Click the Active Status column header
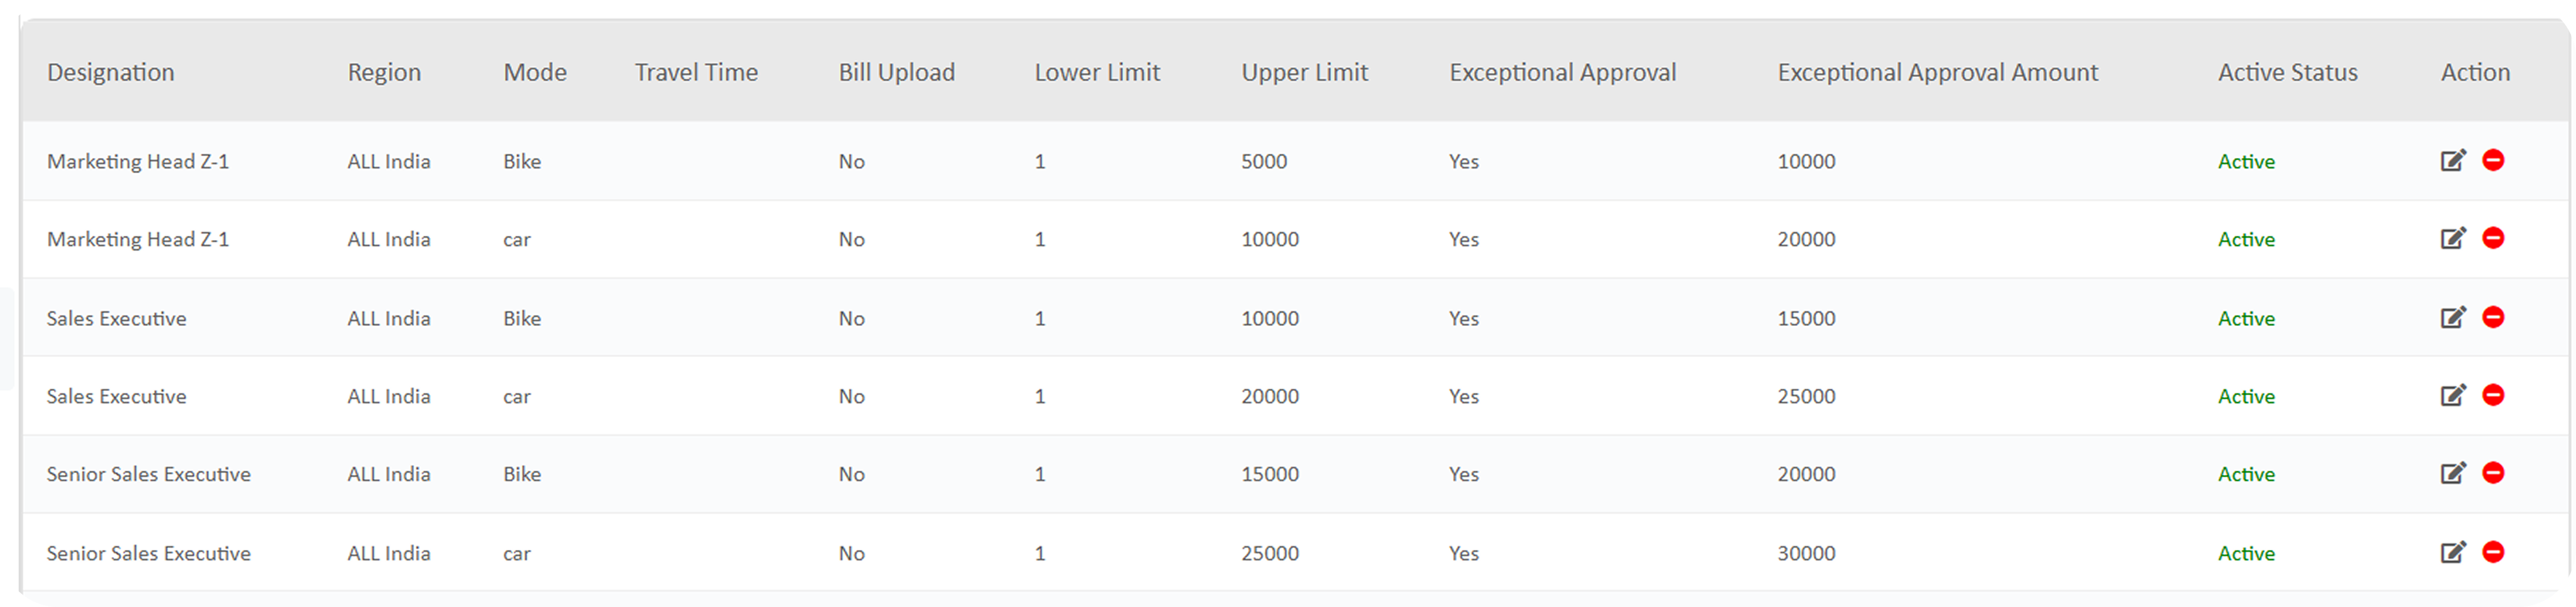This screenshot has height=607, width=2576. [x=2287, y=72]
